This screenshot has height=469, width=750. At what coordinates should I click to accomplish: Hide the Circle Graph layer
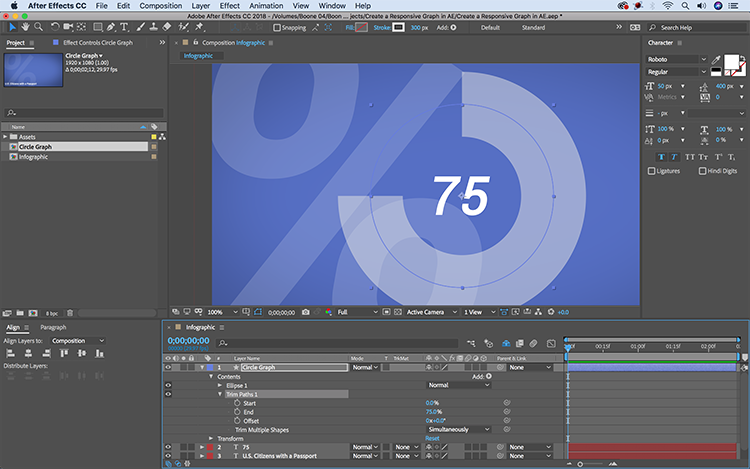[x=168, y=367]
